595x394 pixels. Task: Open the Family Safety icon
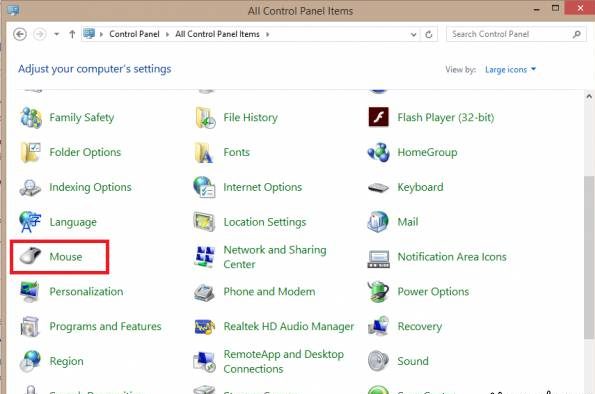tap(30, 117)
